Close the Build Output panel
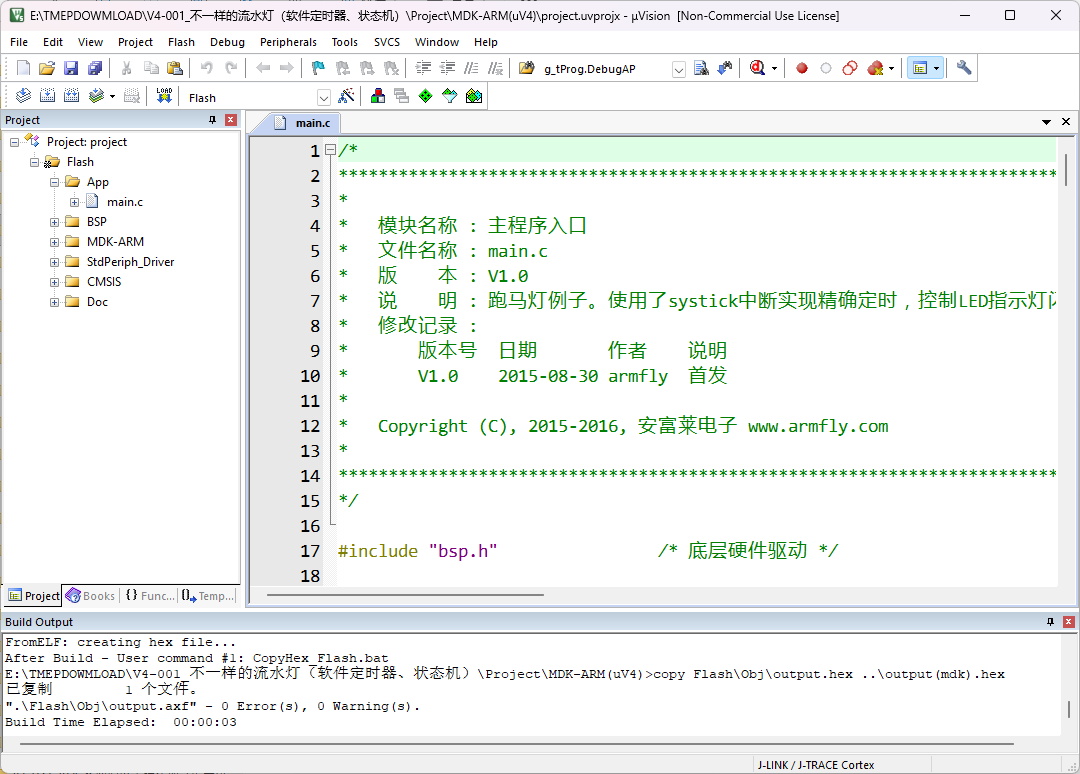Screen dimensions: 1080x774 point(1068,622)
